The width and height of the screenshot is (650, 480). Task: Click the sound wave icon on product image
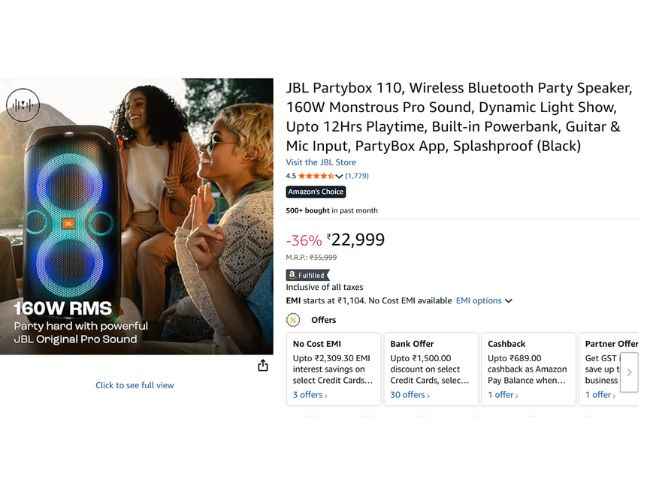point(23,105)
